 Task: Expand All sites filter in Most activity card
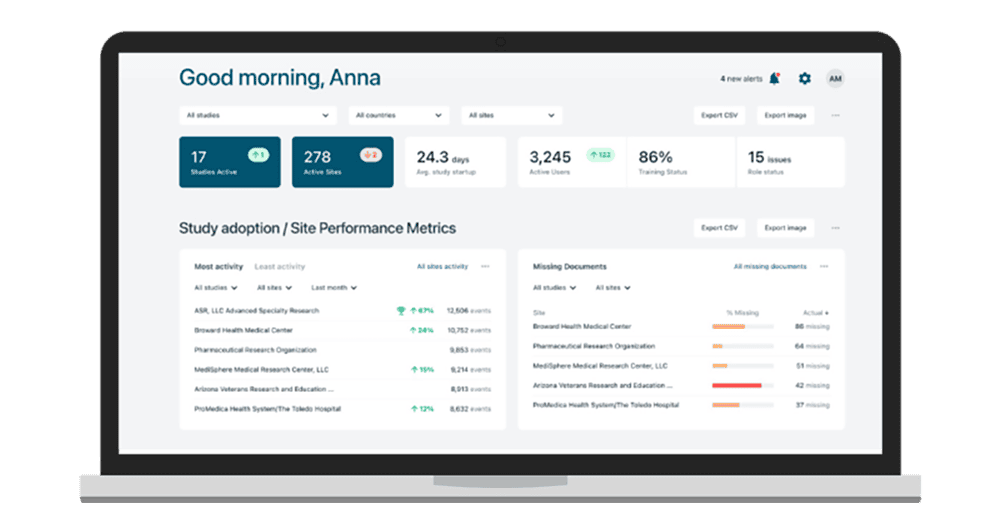tap(274, 288)
